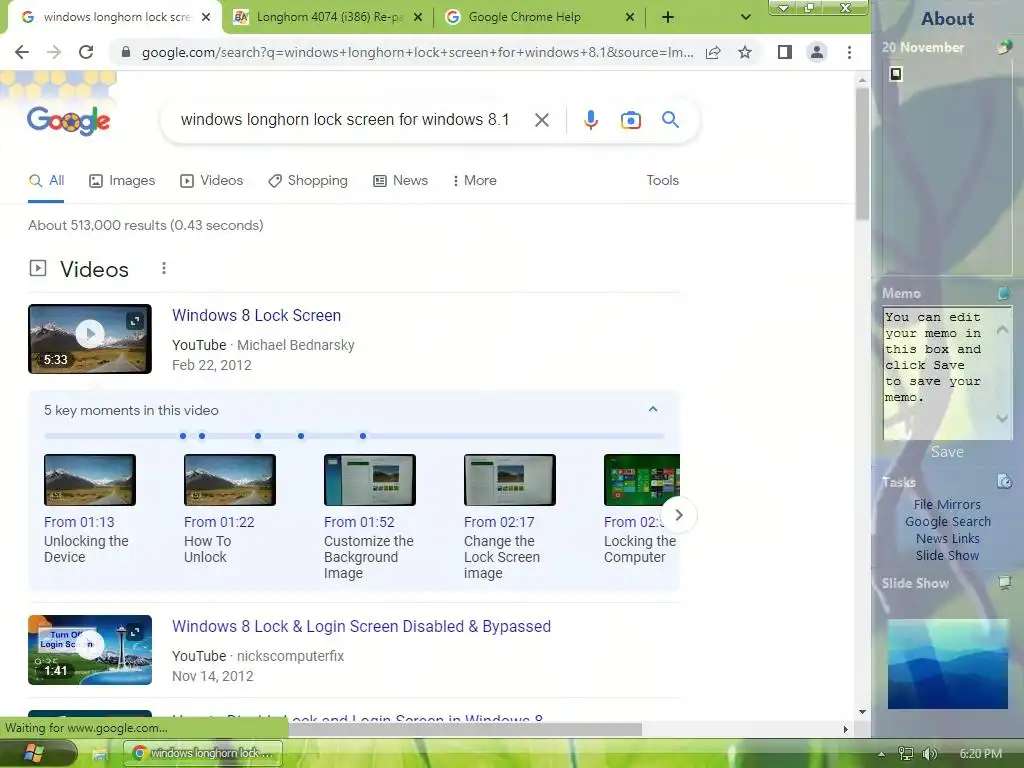This screenshot has width=1024, height=768.
Task: Show hidden tray icons arrow
Action: (881, 754)
